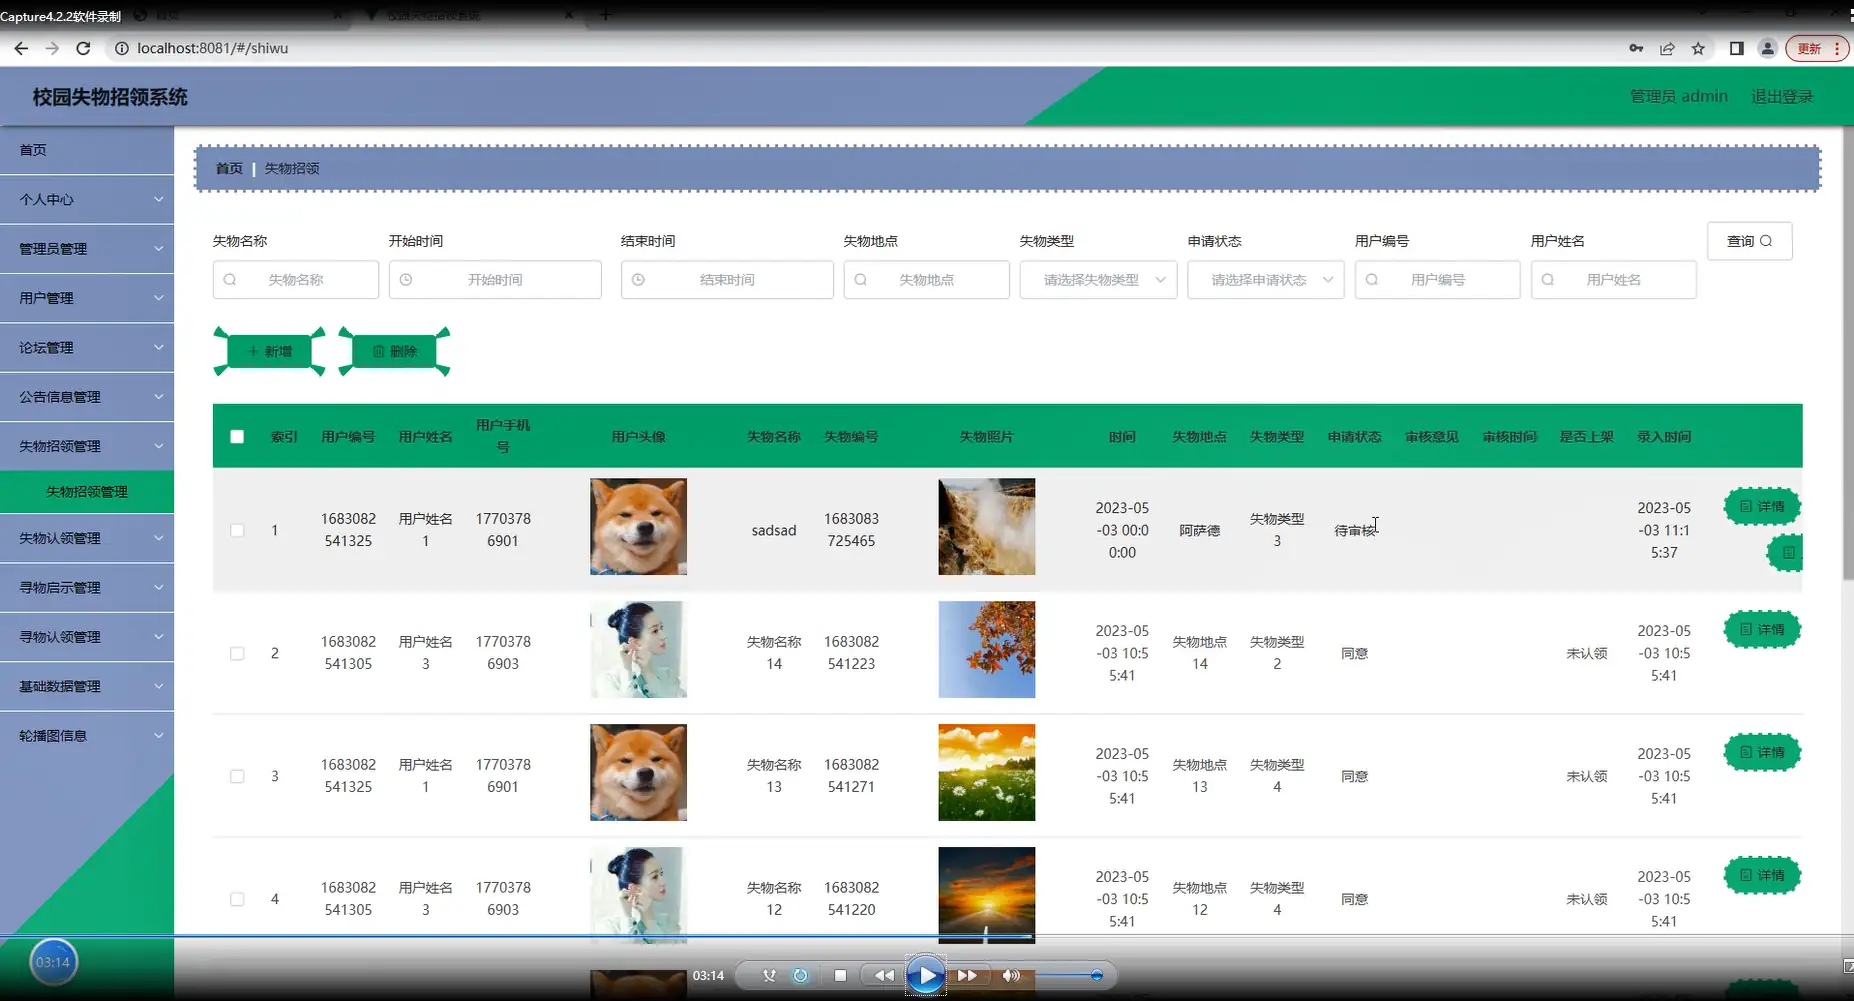Screen dimensions: 1854x1001
Task: Click the 退出登录 link at top right
Action: [1782, 96]
